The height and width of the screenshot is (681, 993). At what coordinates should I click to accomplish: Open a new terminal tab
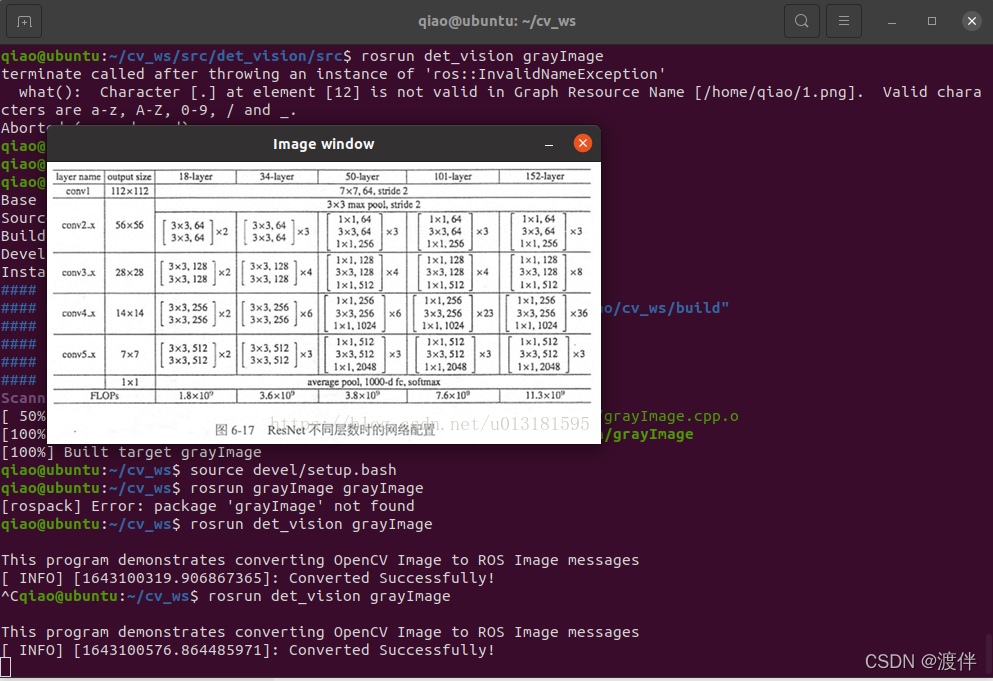22,20
